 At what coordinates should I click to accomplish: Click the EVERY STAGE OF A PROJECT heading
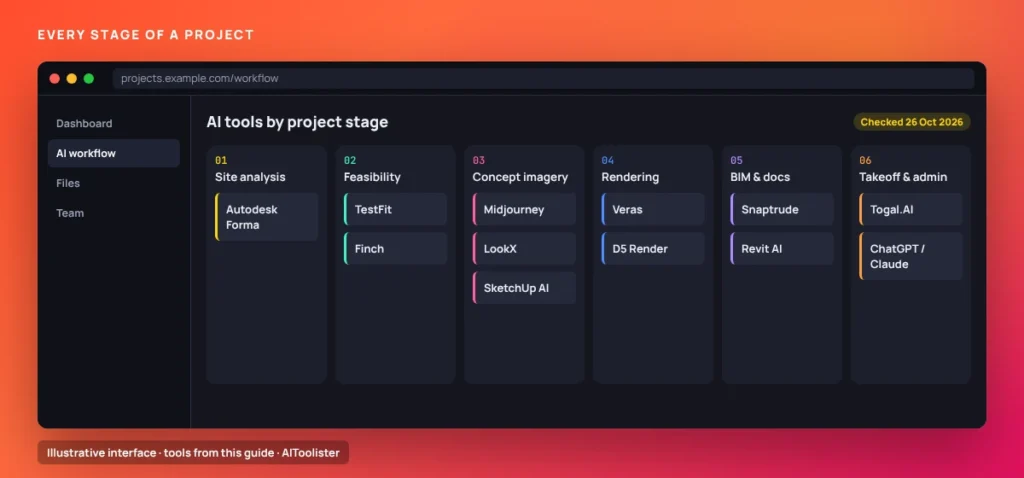coord(146,35)
